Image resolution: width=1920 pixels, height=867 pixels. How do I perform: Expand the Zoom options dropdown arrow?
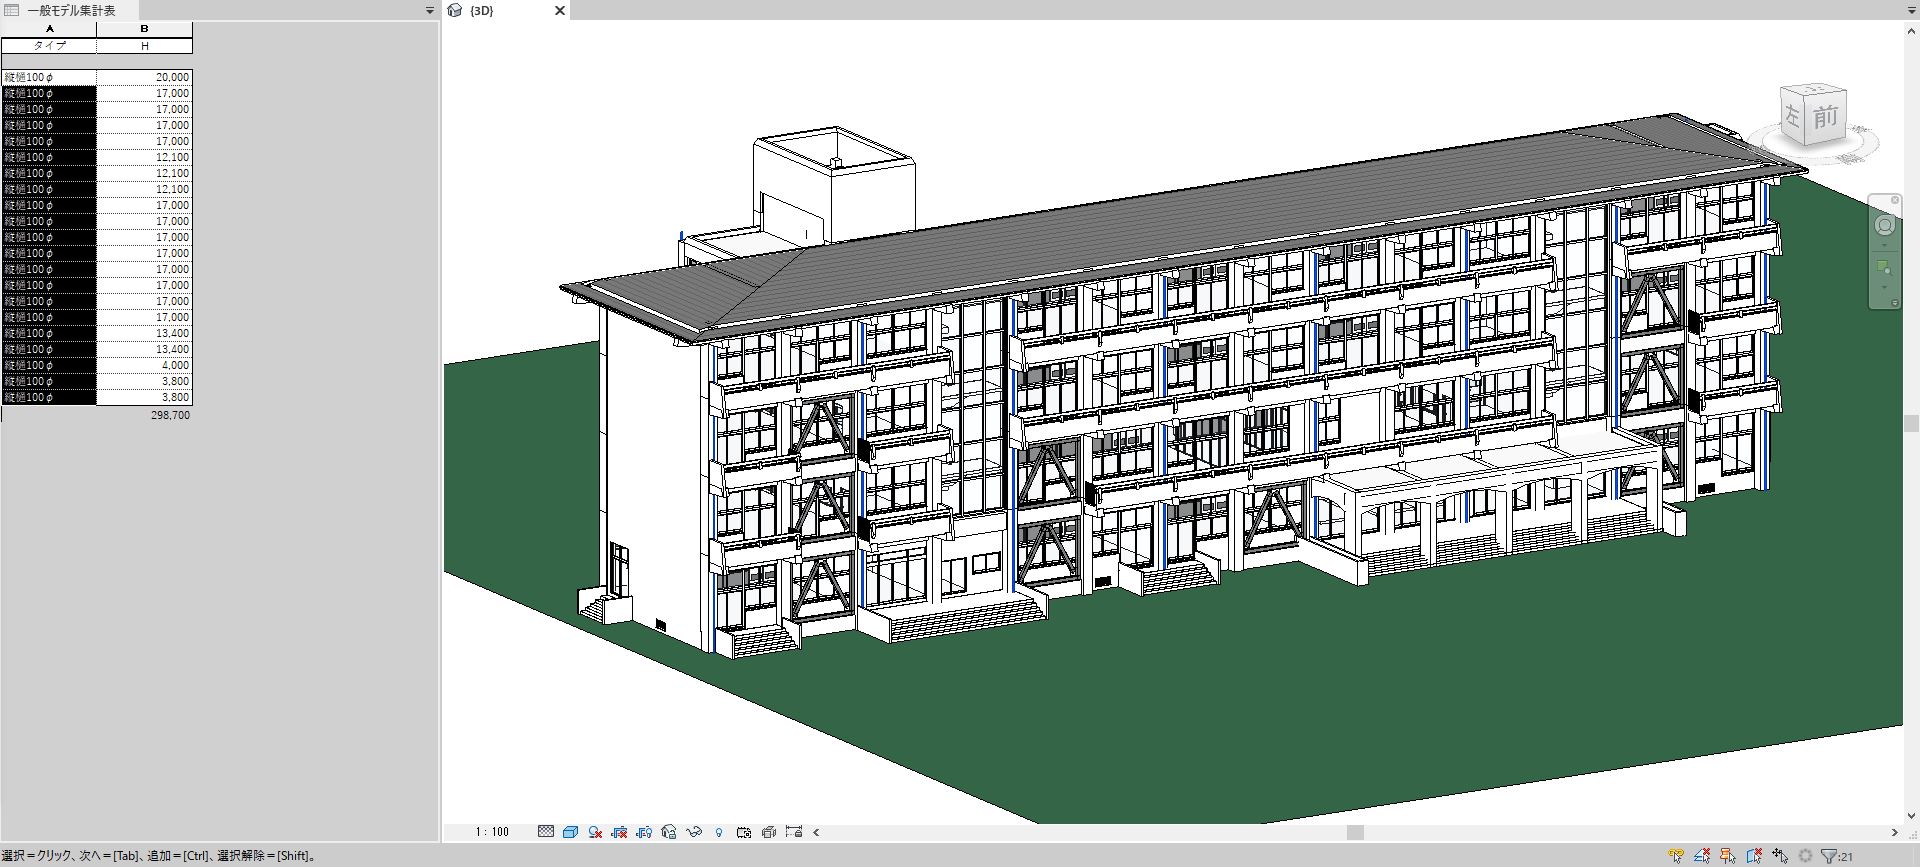click(x=1885, y=289)
